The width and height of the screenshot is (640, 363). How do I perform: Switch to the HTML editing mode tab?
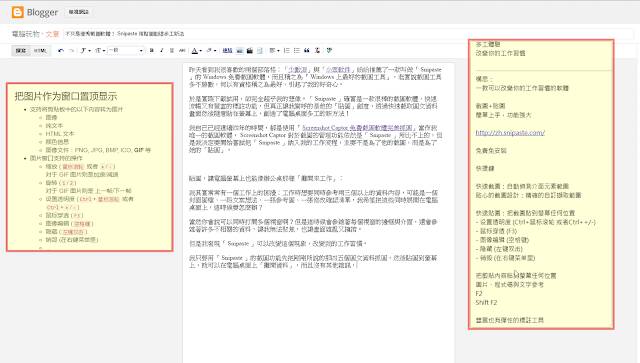coord(40,51)
